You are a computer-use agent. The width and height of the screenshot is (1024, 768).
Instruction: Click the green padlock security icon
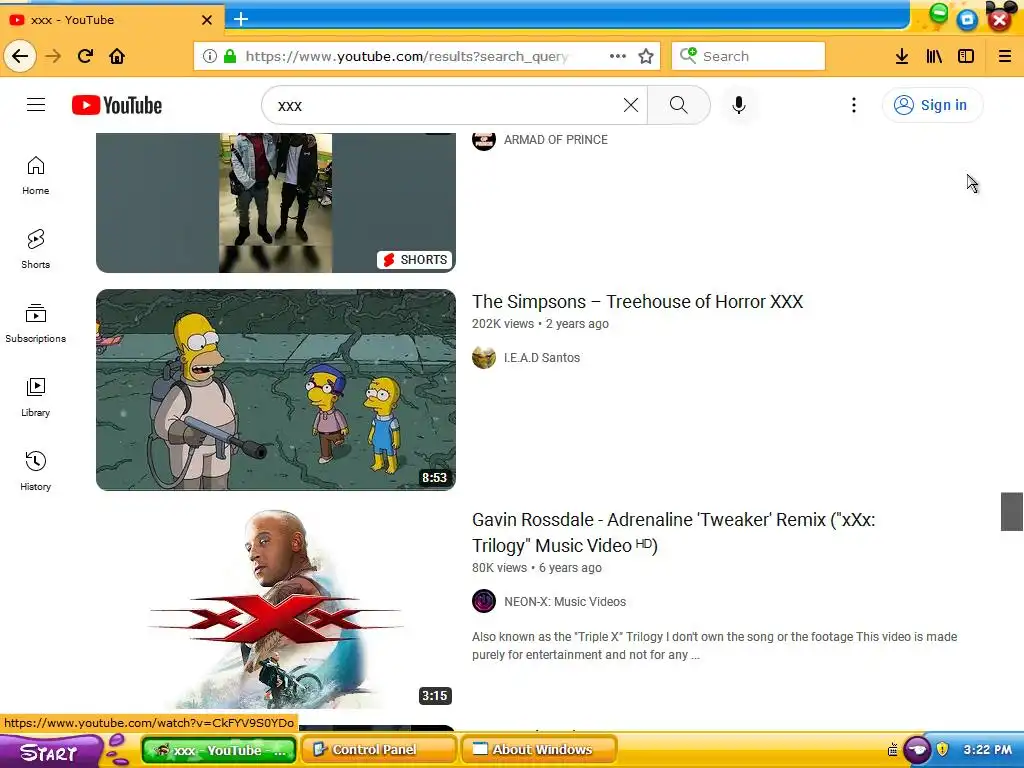click(230, 56)
